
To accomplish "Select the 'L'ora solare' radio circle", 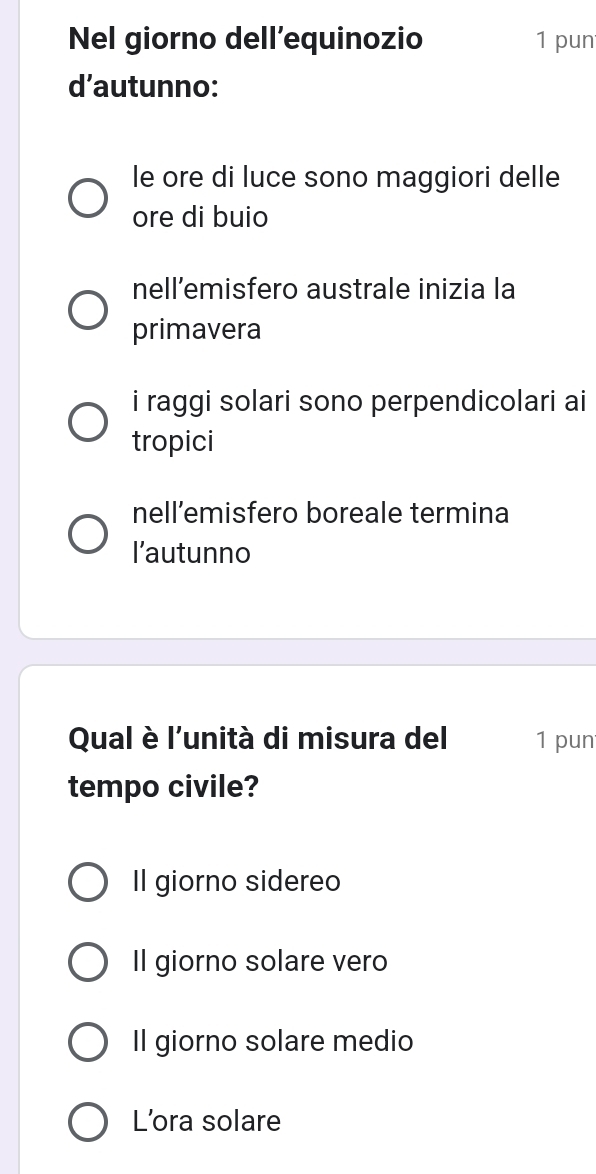I will (x=88, y=1122).
